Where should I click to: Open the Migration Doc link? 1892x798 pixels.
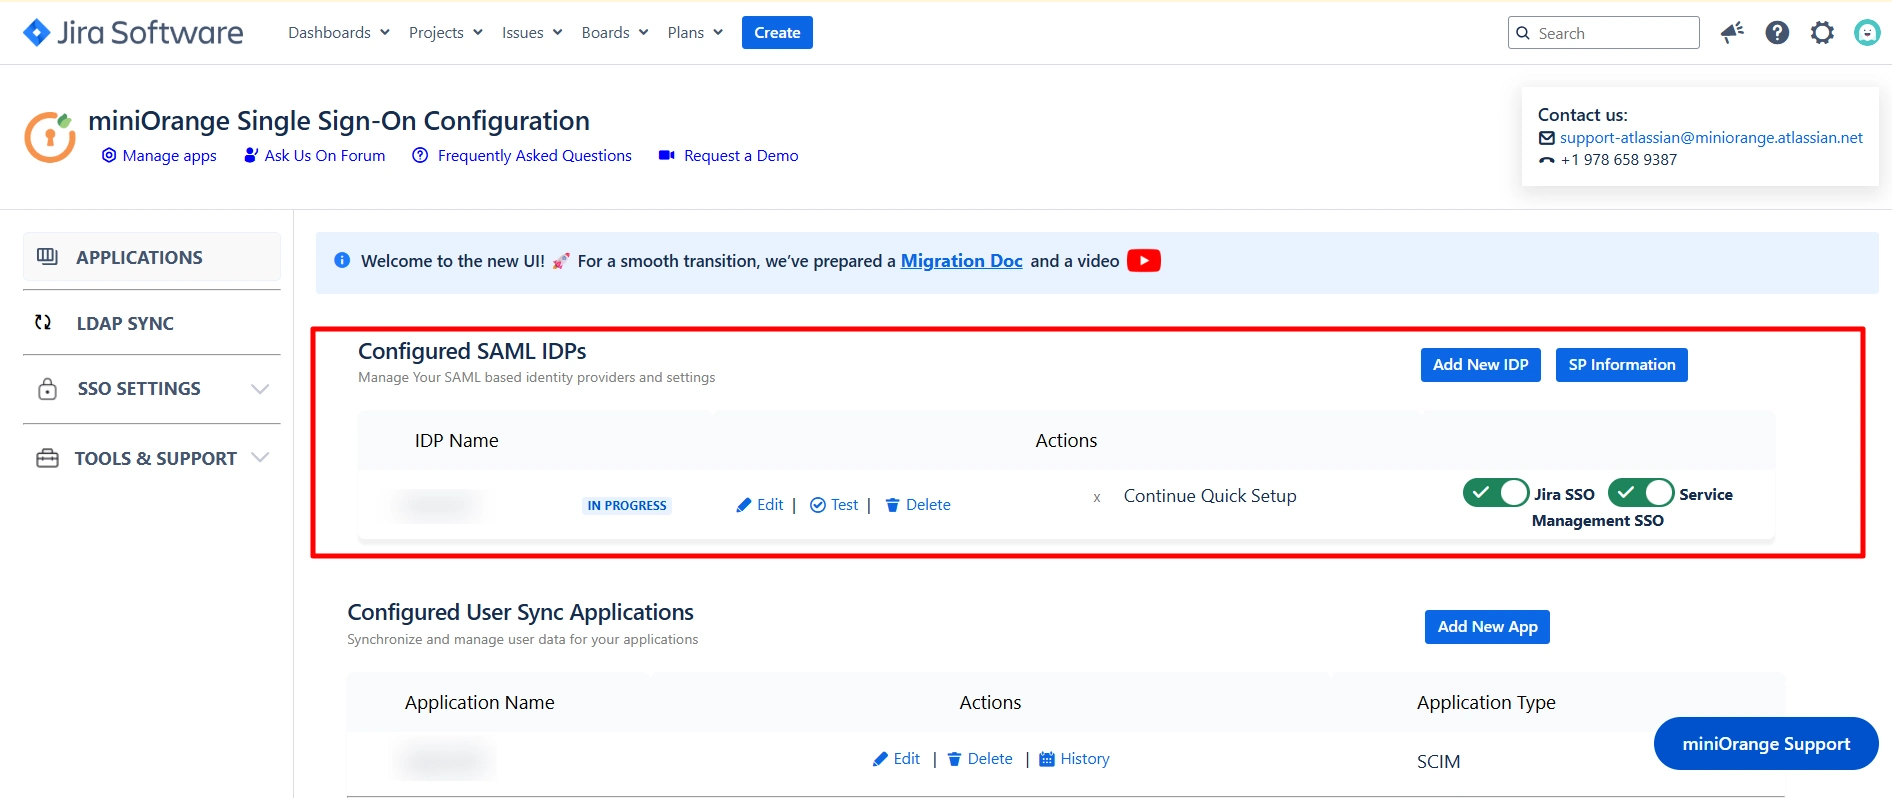pyautogui.click(x=961, y=261)
